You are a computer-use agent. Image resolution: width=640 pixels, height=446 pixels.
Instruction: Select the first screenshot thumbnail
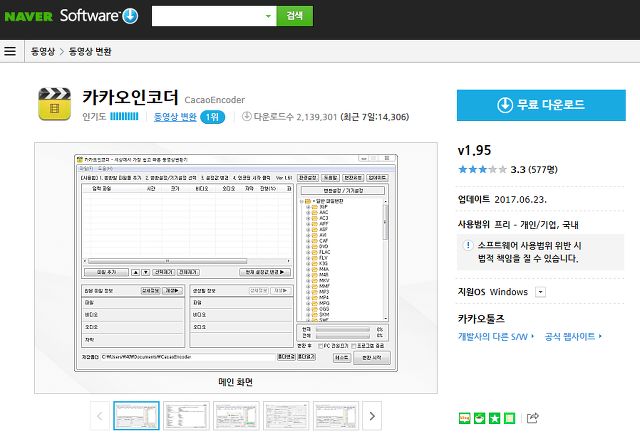(x=136, y=416)
